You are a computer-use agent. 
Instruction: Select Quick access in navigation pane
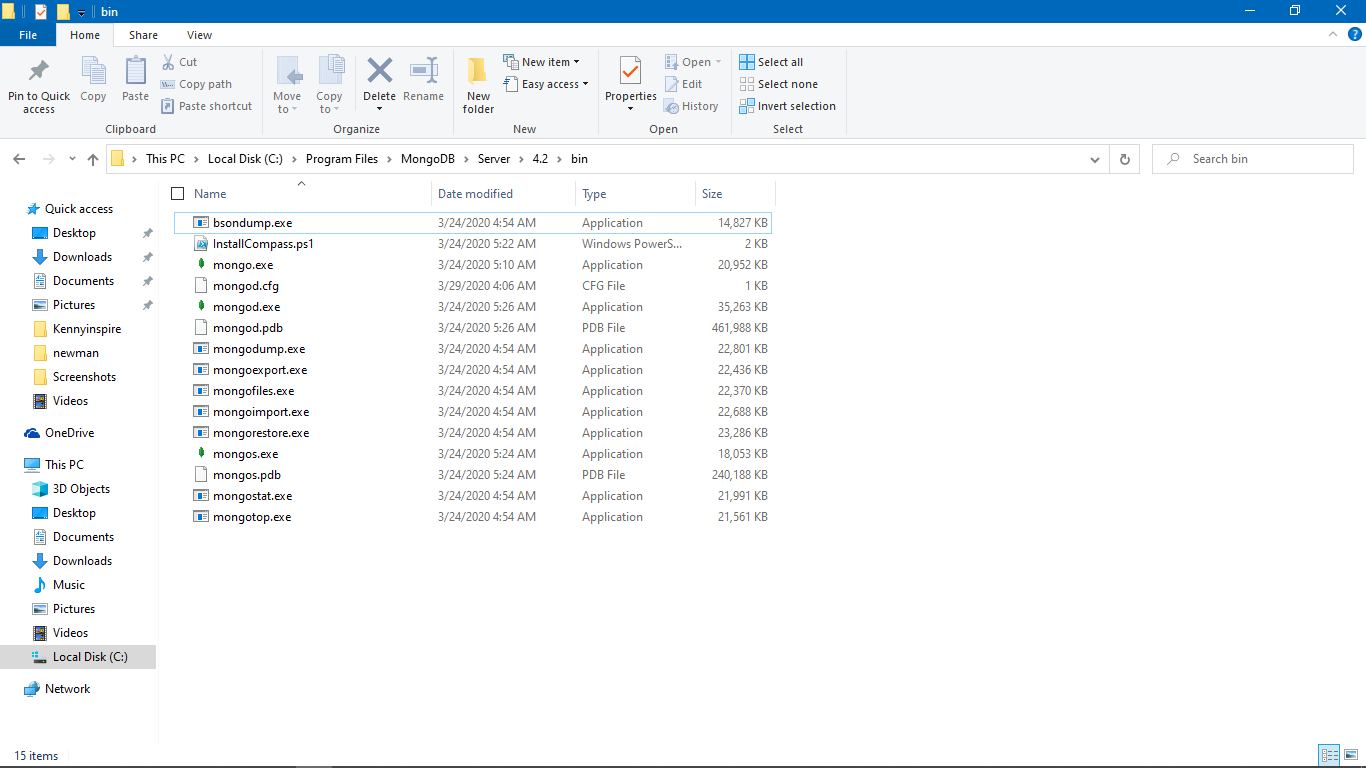(x=79, y=209)
